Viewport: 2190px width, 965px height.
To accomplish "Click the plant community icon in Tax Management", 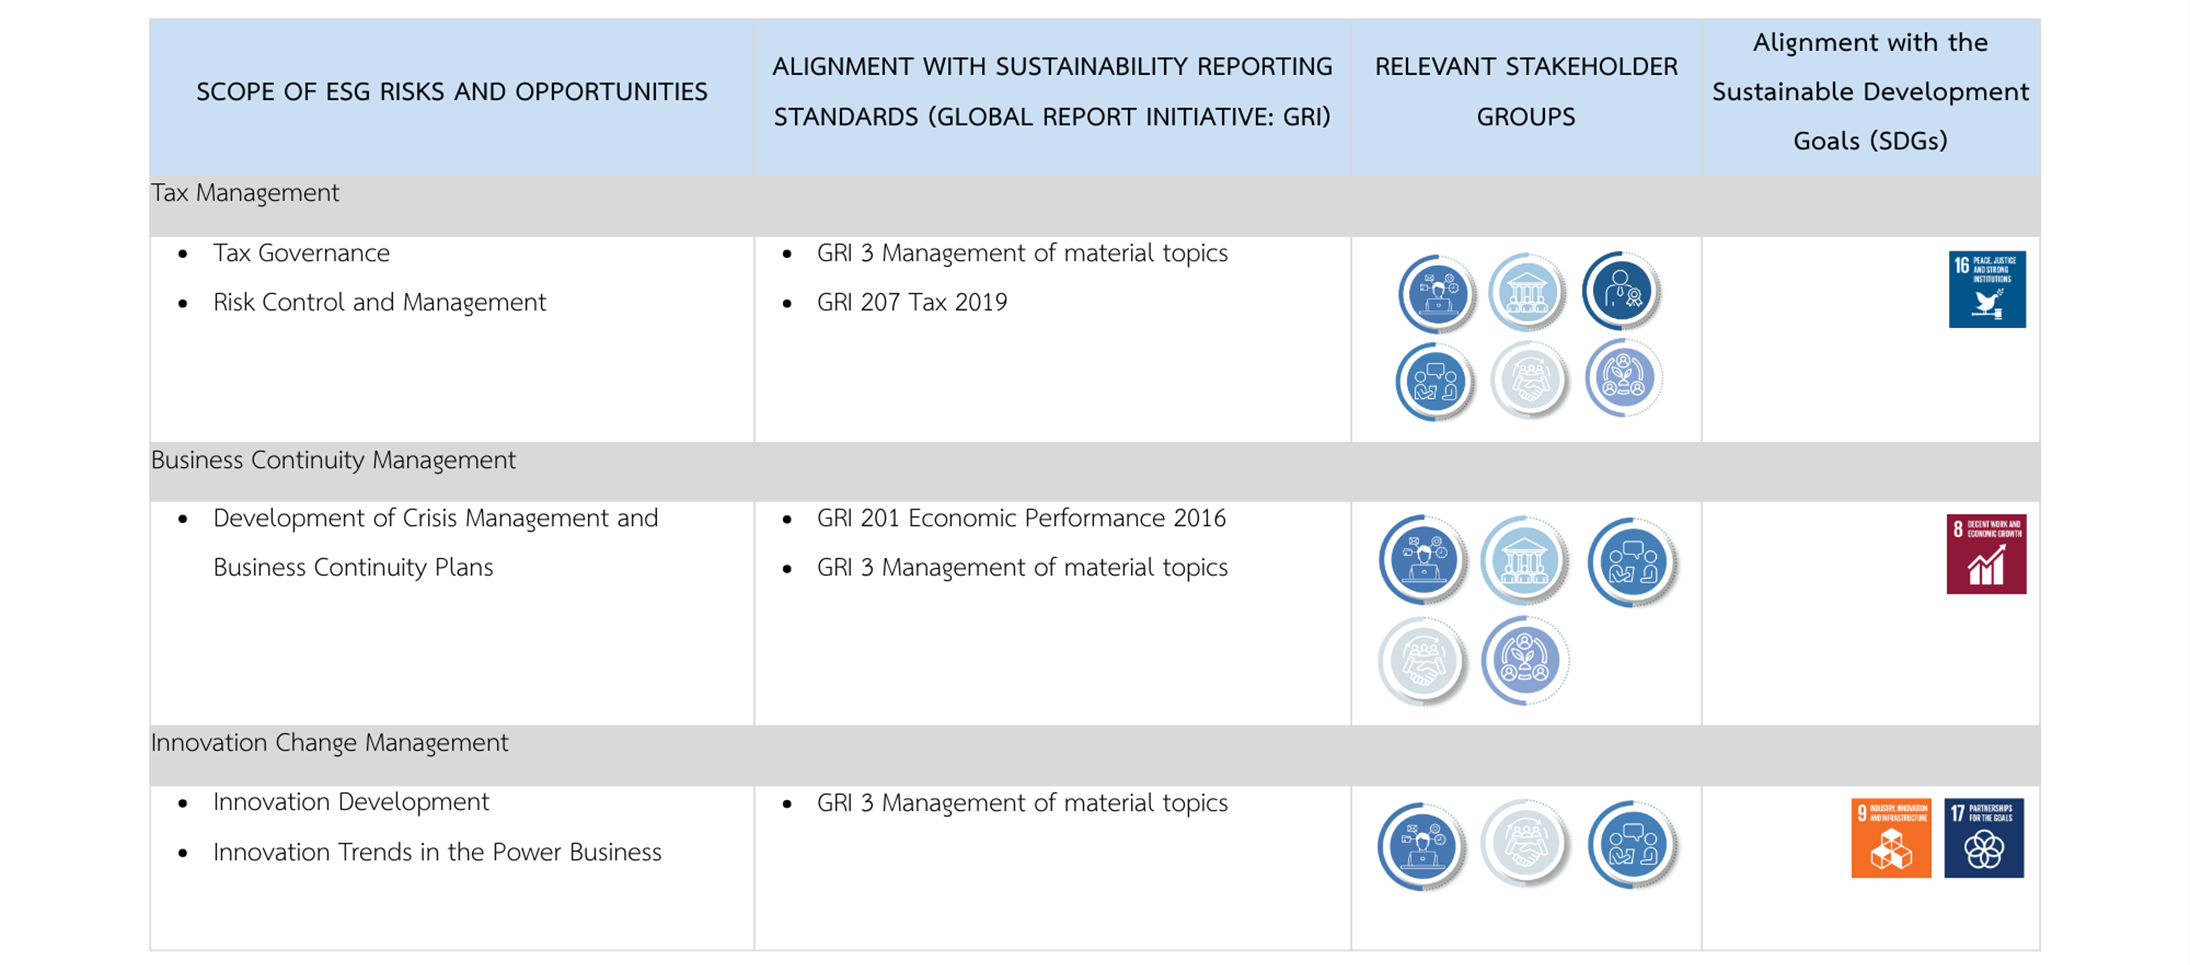I will [x=1622, y=378].
